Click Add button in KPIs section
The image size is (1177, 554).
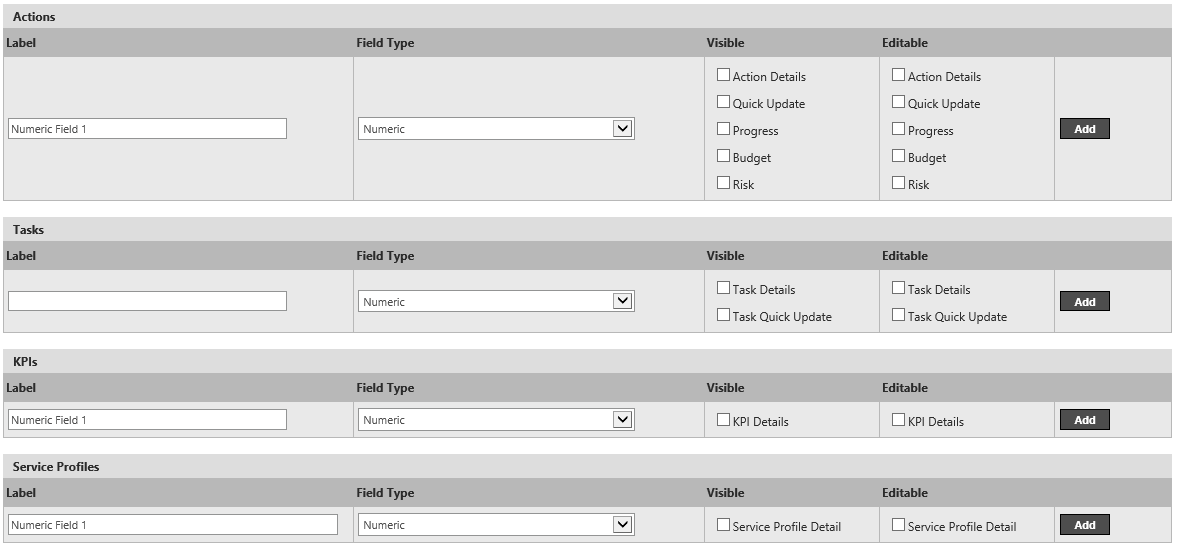[1084, 420]
